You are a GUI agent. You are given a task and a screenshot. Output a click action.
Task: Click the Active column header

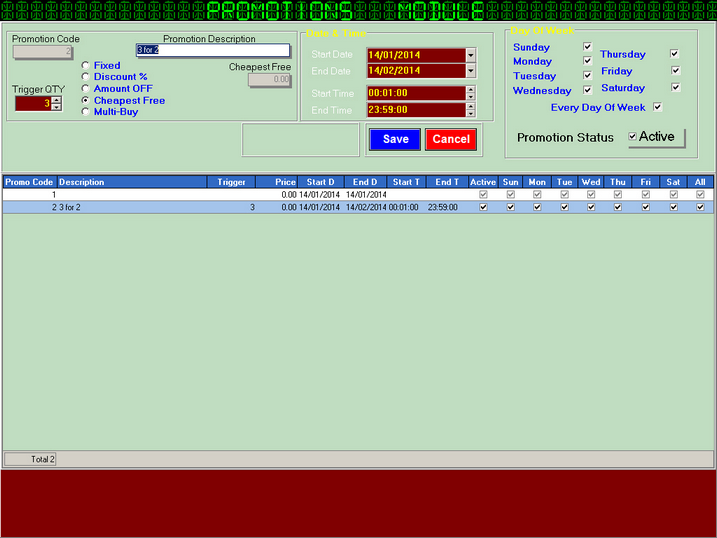coord(483,182)
